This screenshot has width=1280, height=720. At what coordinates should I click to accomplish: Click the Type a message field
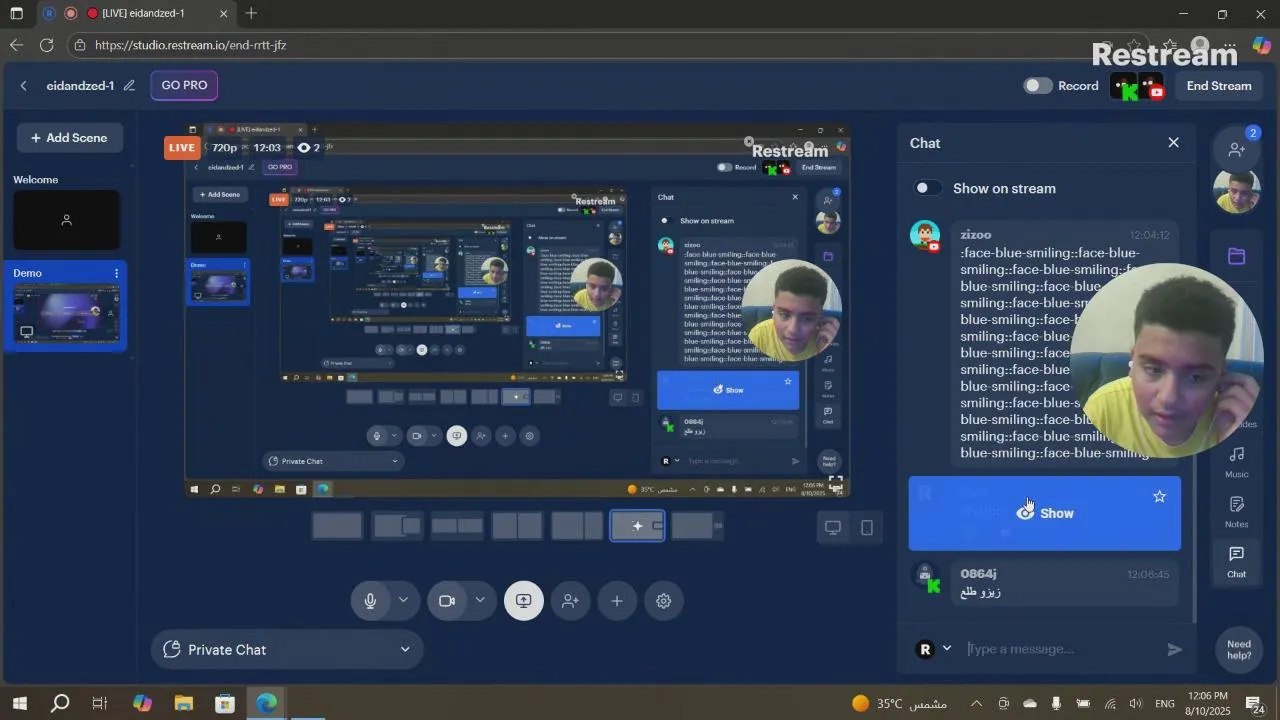[1060, 650]
